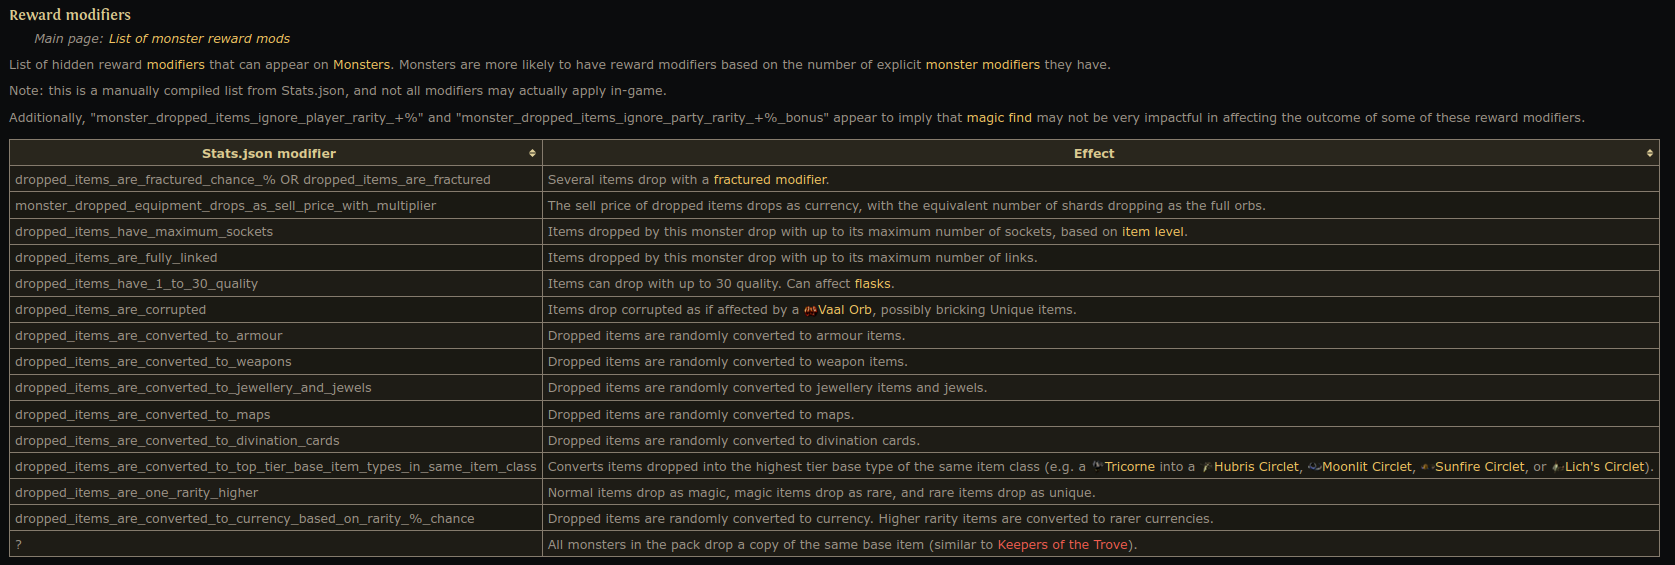Click the Lich's Circlet item icon
Image resolution: width=1675 pixels, height=565 pixels.
[1557, 467]
